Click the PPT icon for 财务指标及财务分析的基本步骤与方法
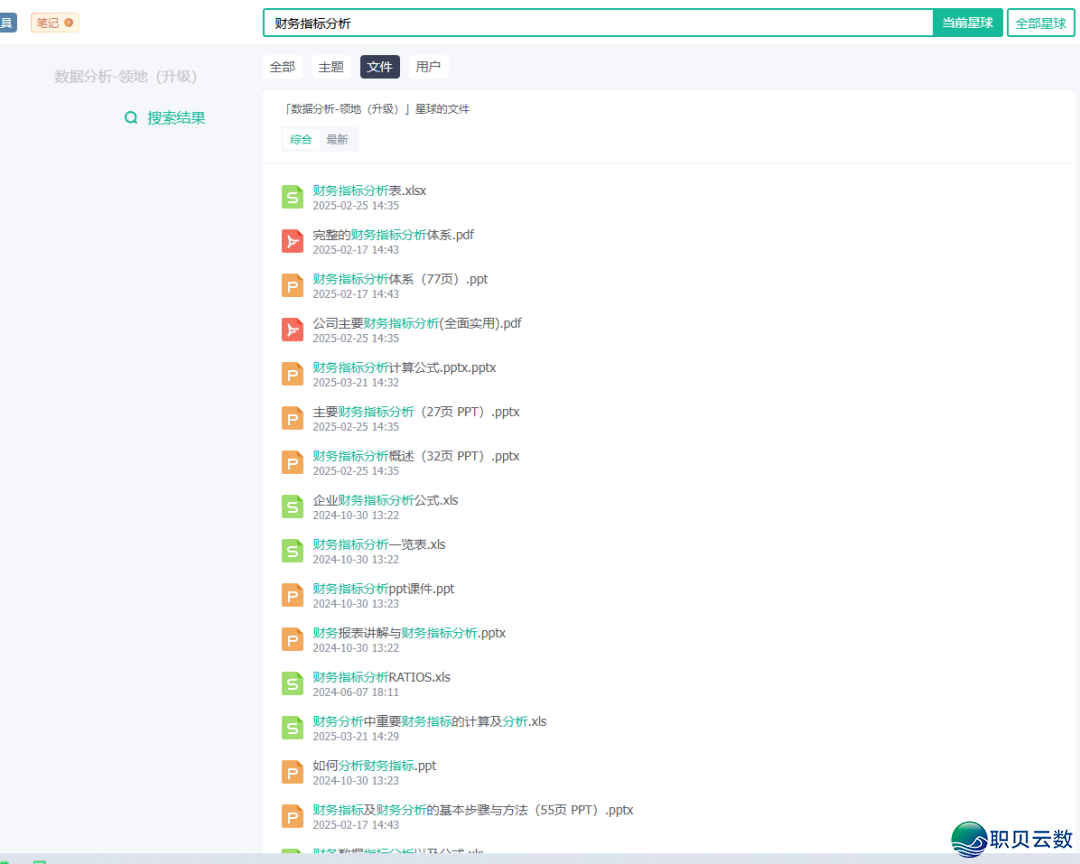This screenshot has width=1080, height=864. tap(293, 816)
